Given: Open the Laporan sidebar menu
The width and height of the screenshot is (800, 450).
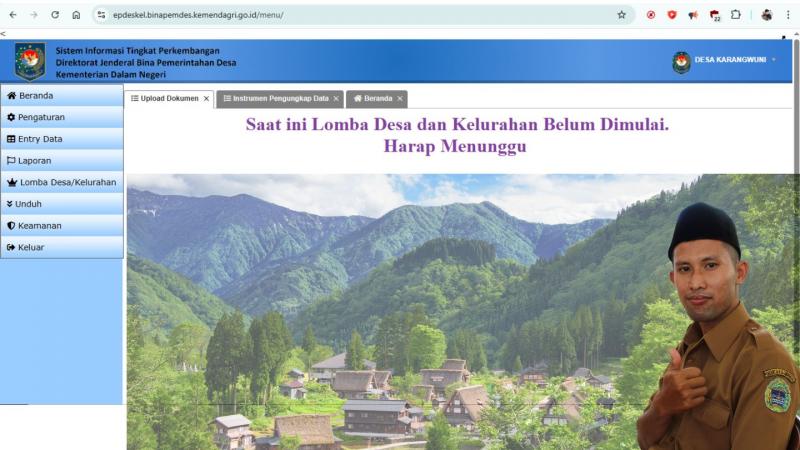Looking at the screenshot, I should [62, 160].
